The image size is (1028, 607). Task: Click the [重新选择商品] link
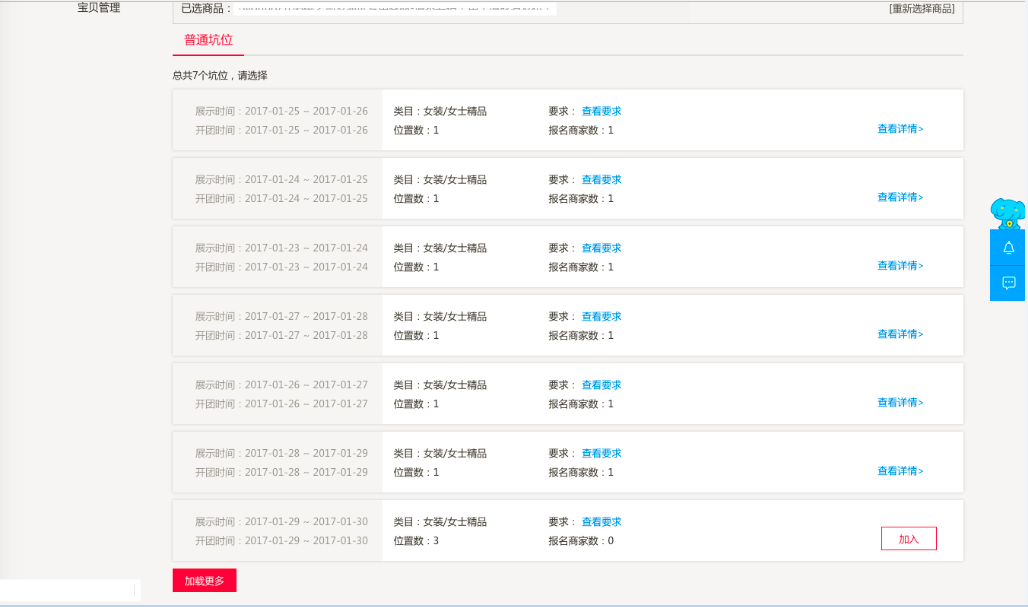click(x=921, y=9)
